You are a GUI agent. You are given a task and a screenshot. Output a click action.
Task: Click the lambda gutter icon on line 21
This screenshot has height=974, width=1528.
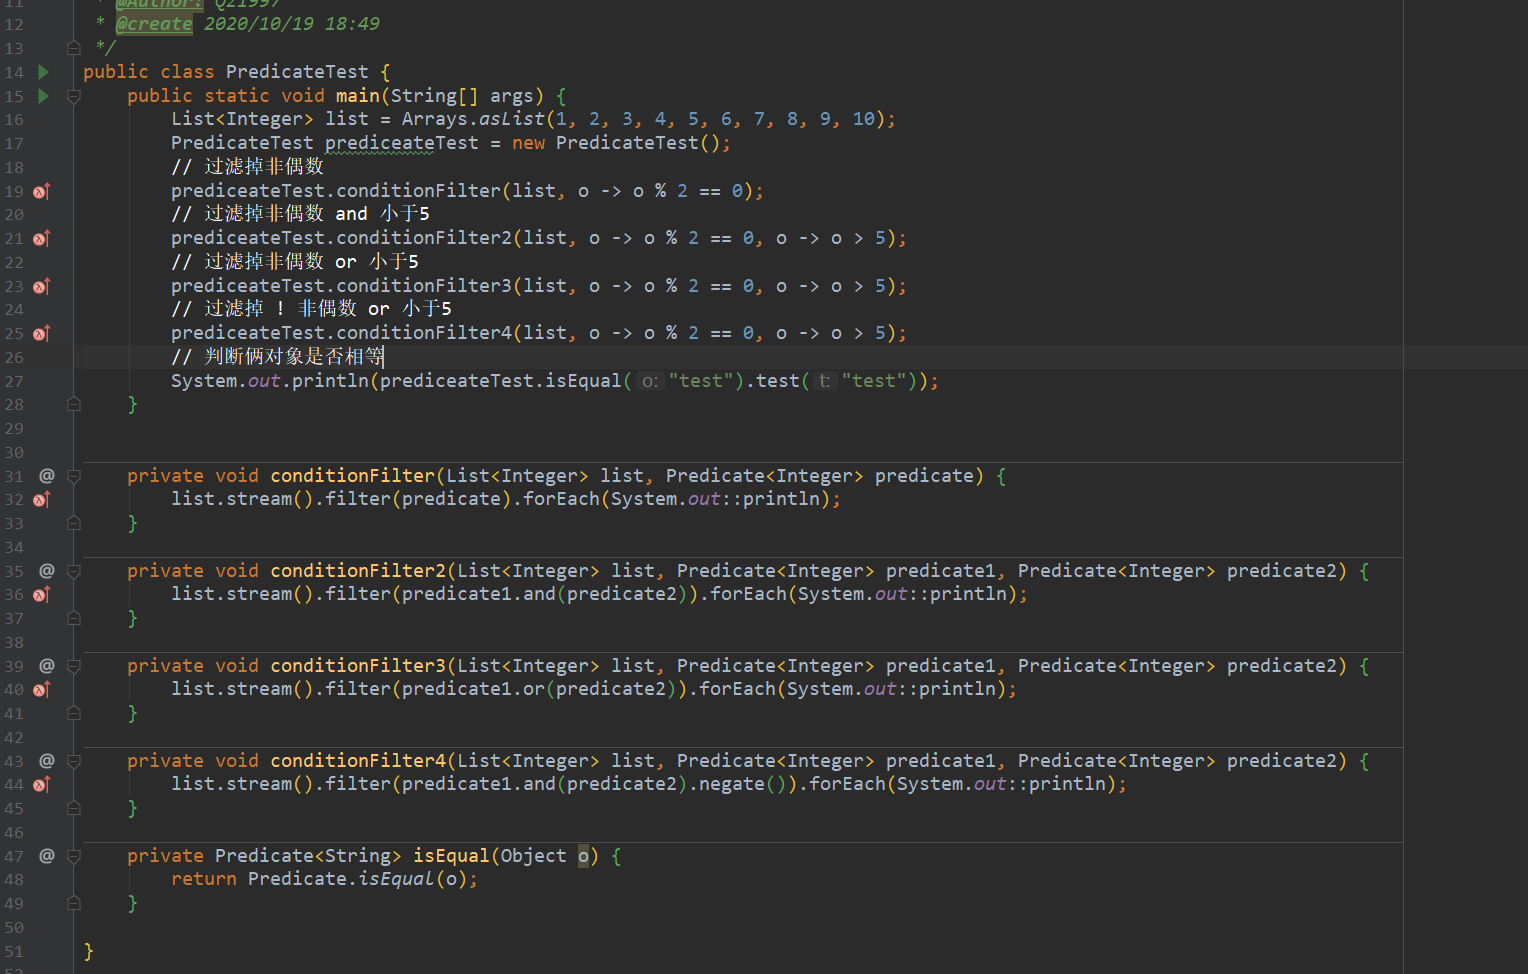click(41, 238)
